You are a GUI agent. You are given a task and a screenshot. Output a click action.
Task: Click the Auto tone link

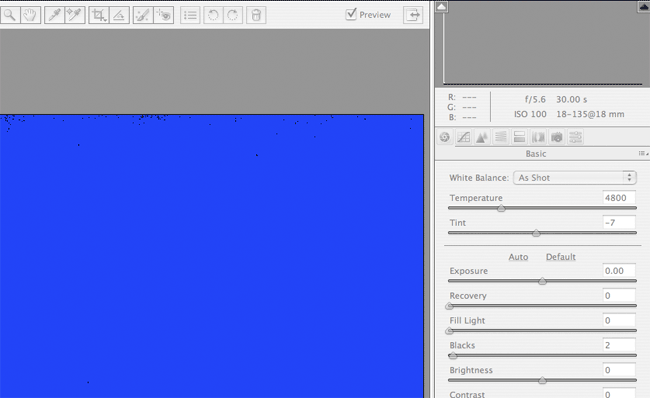(x=518, y=257)
